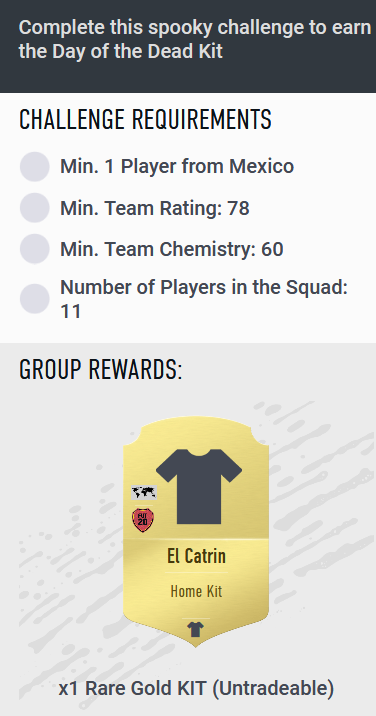Click Min. 1 Player from Mexico text
Image resolution: width=376 pixels, height=716 pixels.
177,166
